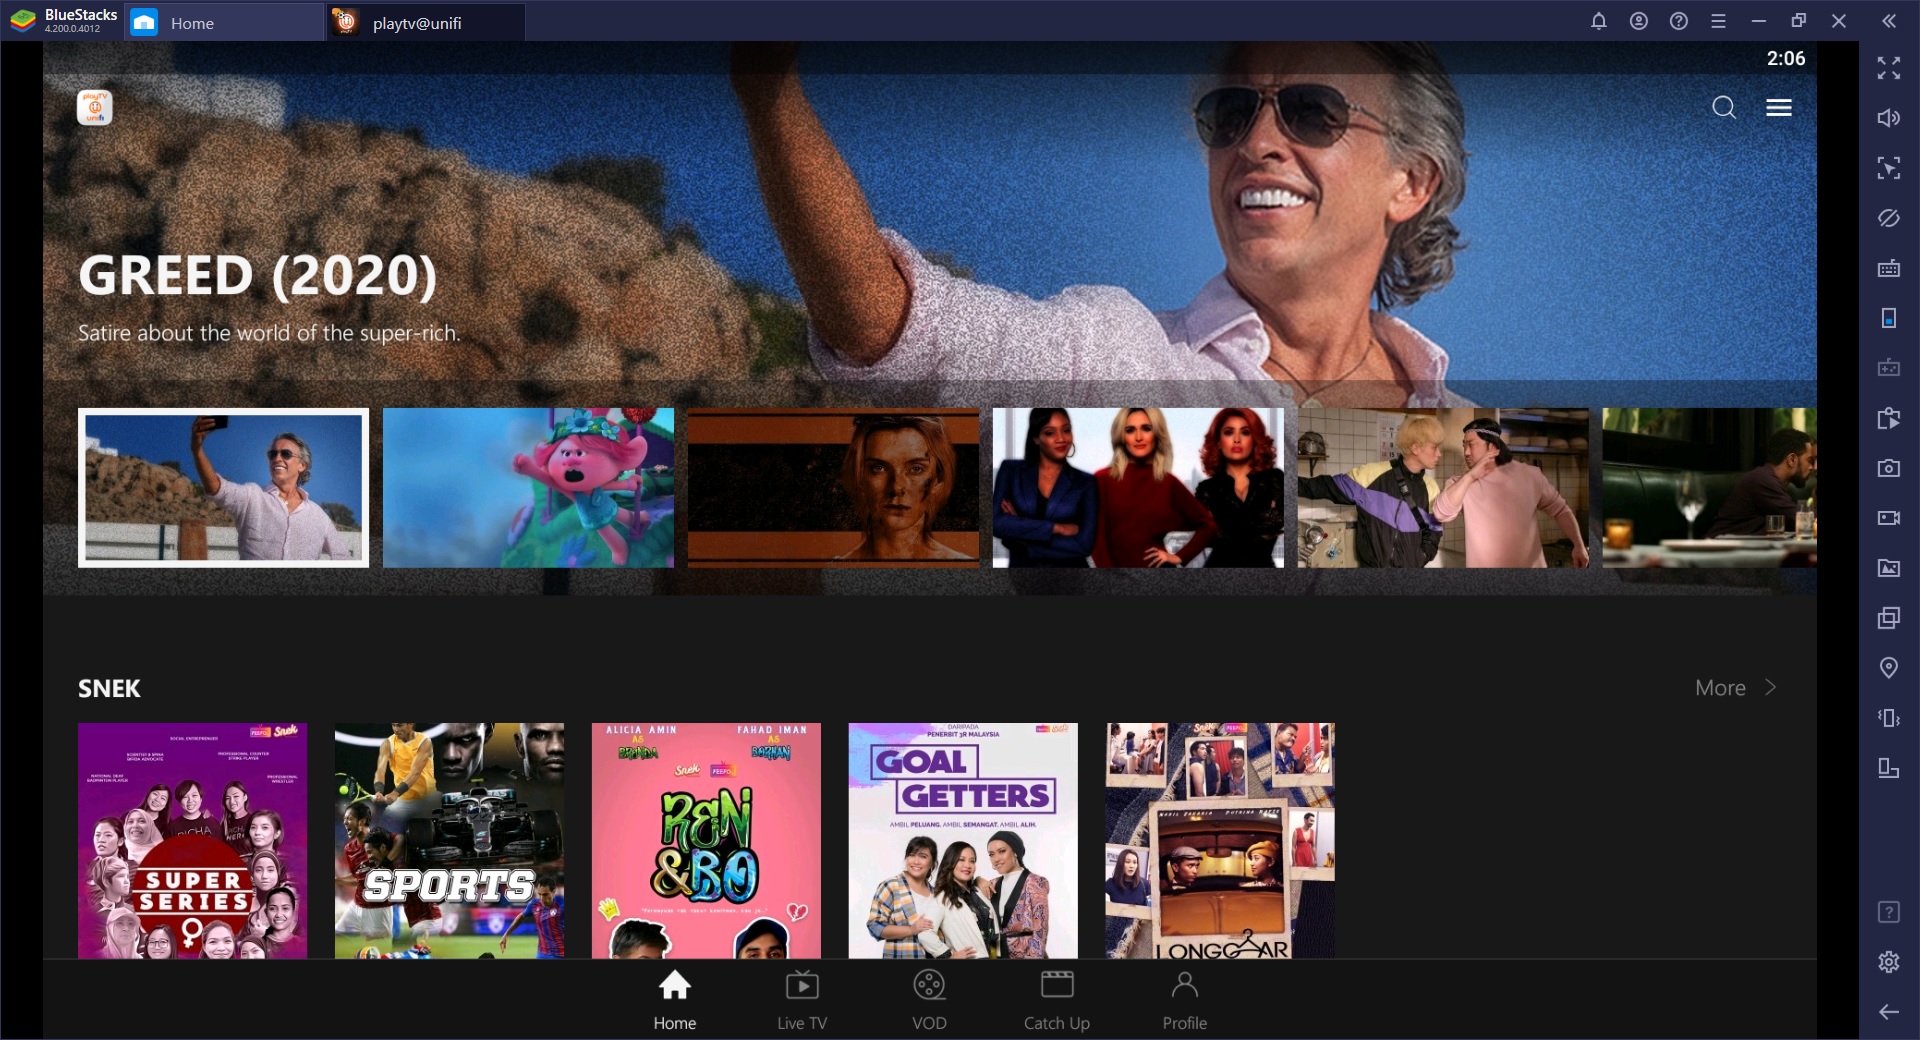Switch to the BlueStacks Home tab
The width and height of the screenshot is (1920, 1040).
(x=224, y=22)
